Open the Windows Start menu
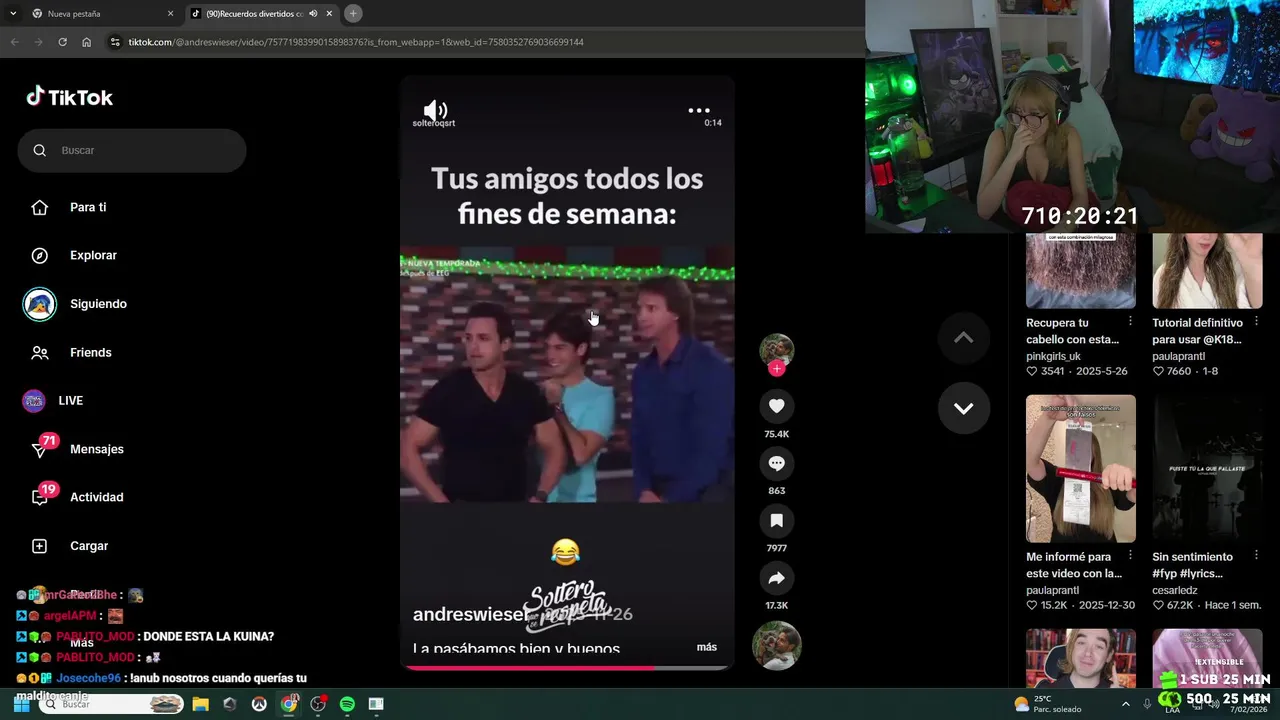1280x720 pixels. click(x=21, y=704)
